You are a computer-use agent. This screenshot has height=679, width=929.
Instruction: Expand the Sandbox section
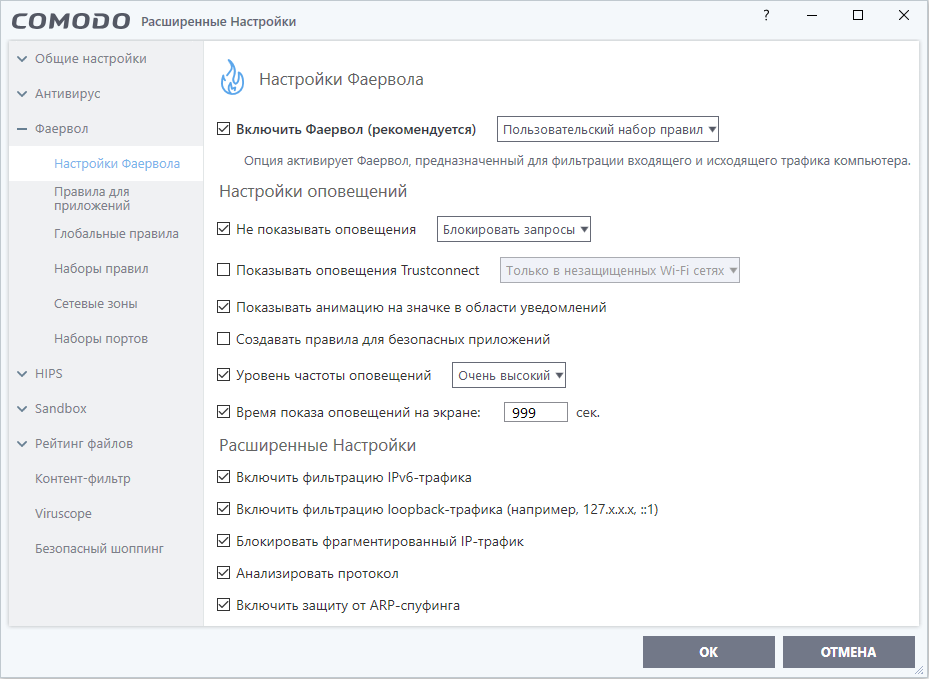(x=22, y=409)
